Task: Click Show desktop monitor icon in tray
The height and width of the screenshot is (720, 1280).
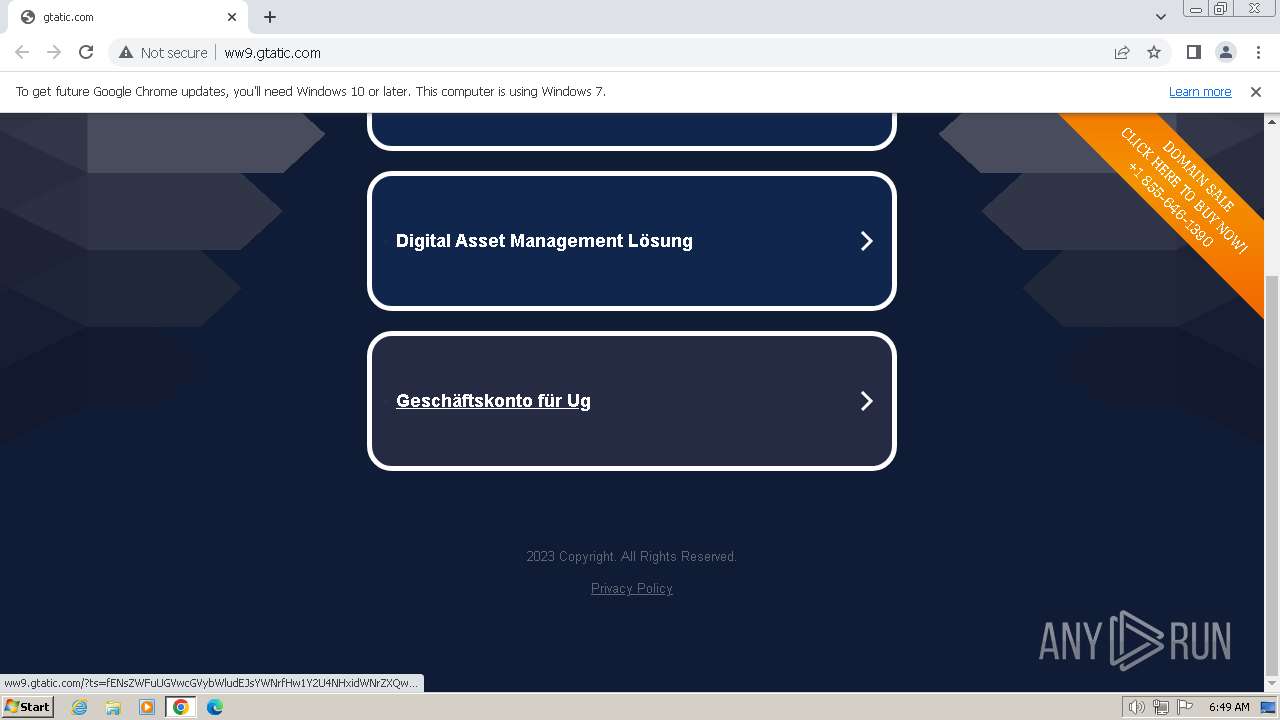Action: [1268, 707]
